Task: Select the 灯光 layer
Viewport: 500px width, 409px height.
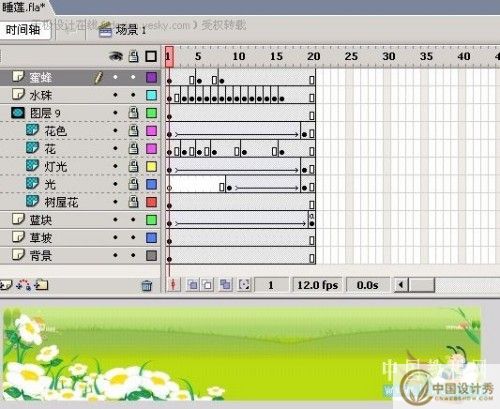Action: click(80, 166)
